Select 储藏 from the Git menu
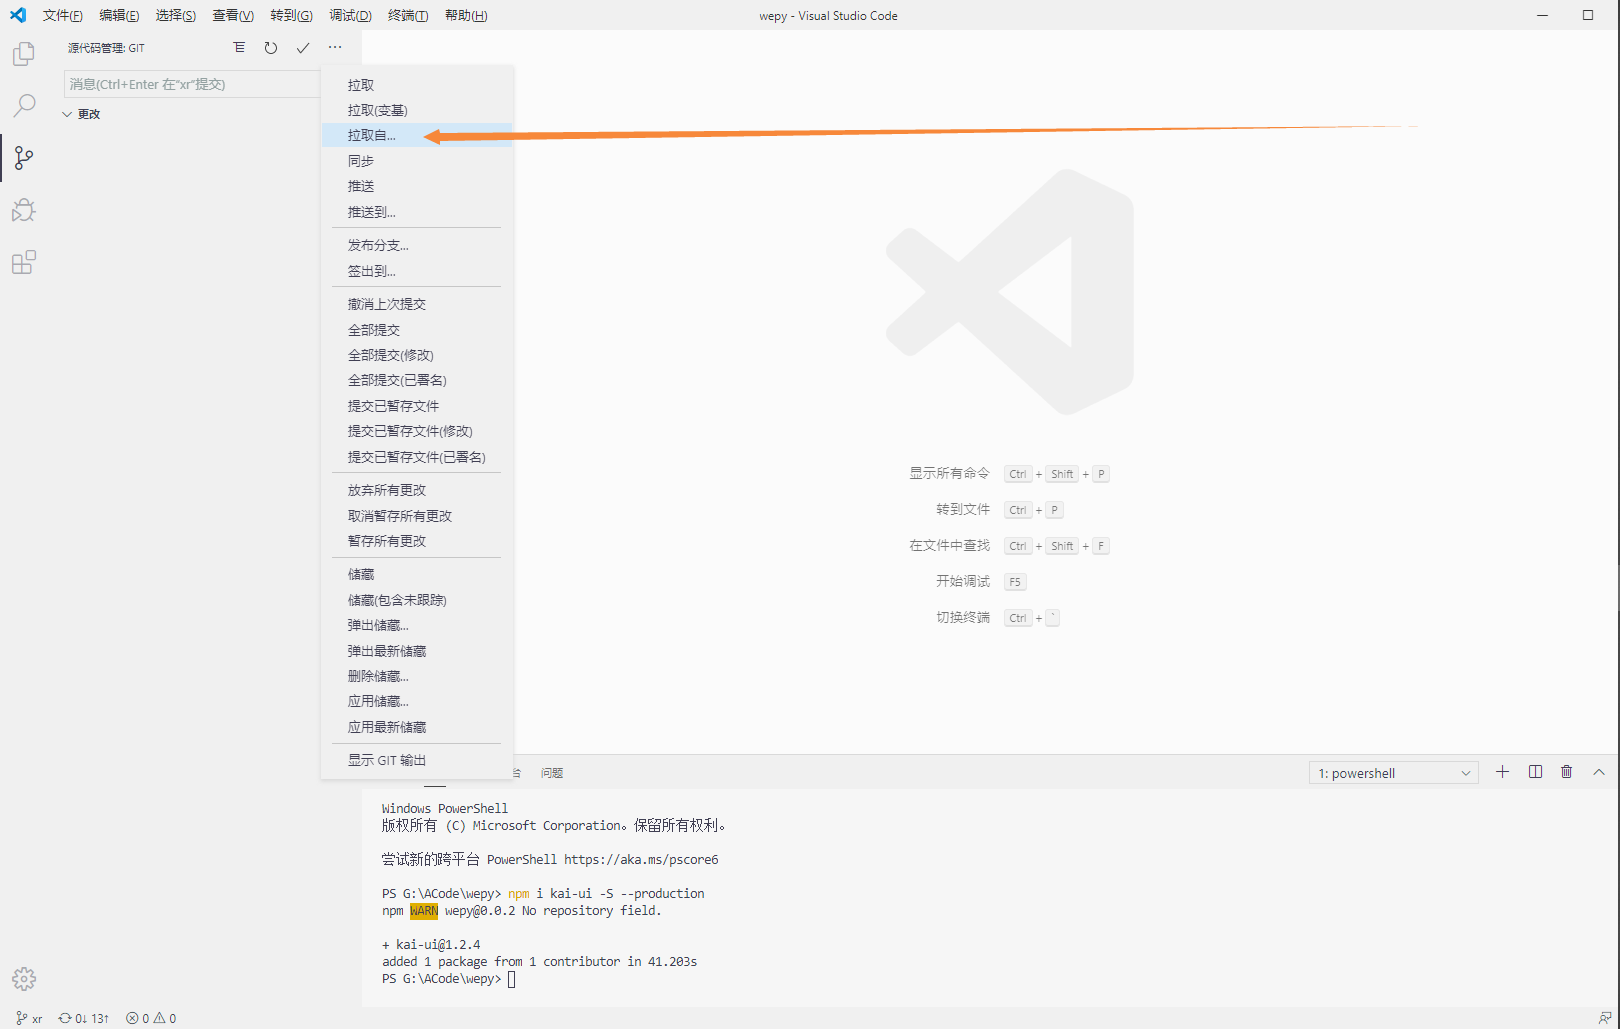Viewport: 1620px width, 1029px height. pyautogui.click(x=361, y=574)
